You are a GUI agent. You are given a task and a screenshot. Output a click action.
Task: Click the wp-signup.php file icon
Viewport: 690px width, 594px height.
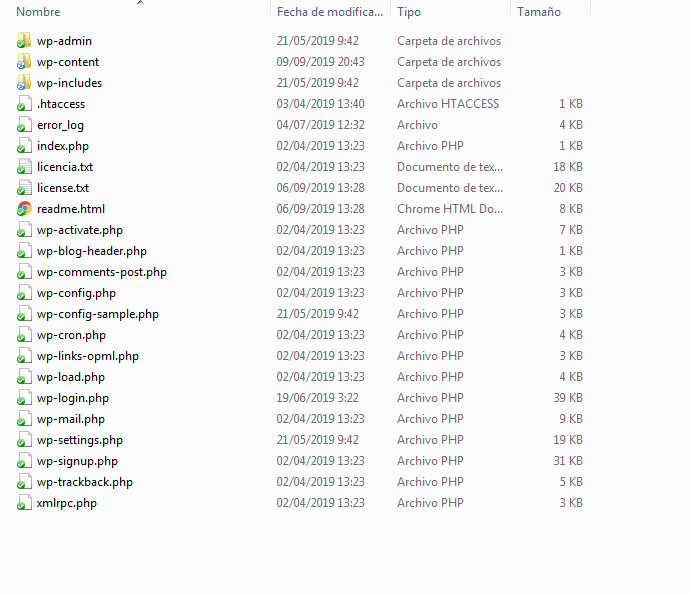click(24, 461)
